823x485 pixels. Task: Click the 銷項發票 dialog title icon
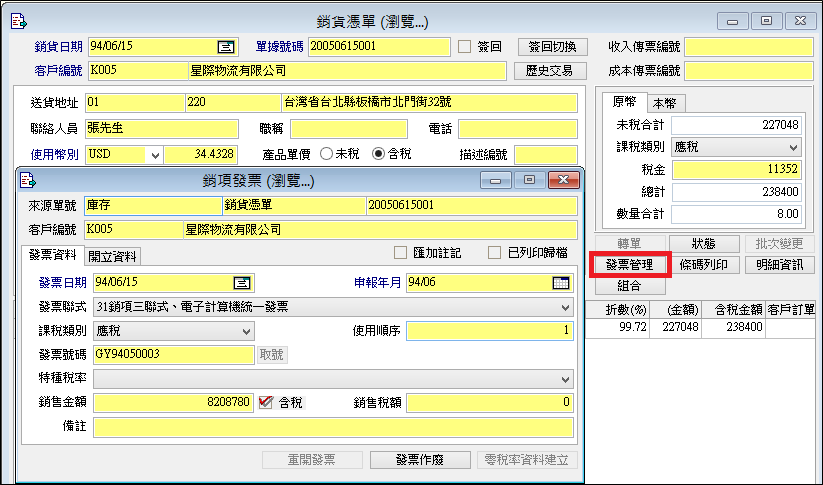tap(29, 180)
